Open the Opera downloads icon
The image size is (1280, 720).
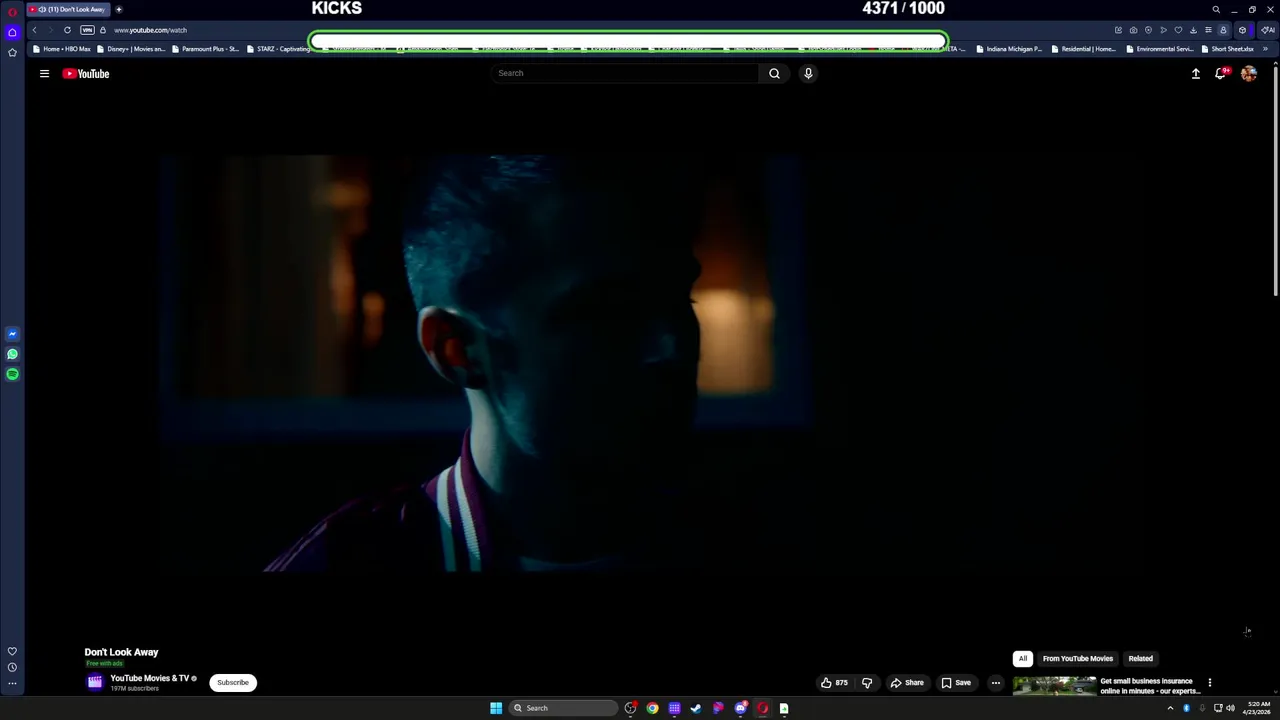pyautogui.click(x=1193, y=30)
